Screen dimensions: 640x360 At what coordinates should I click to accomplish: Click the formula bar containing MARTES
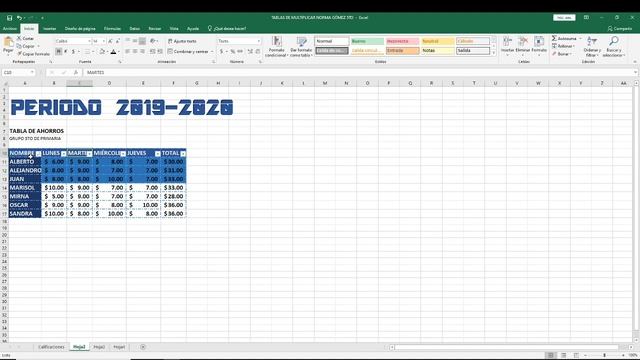tap(359, 73)
